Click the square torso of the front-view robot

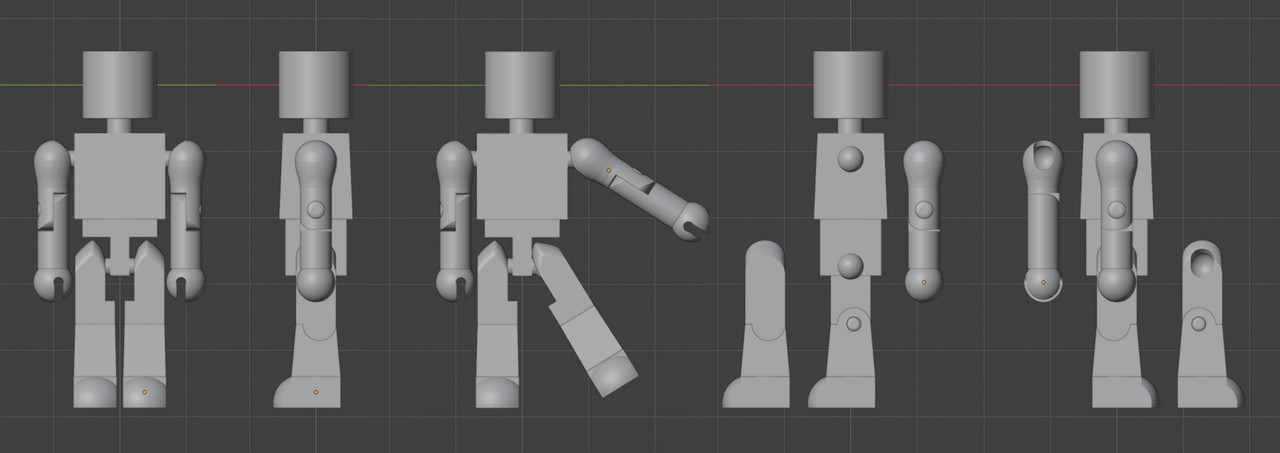click(119, 178)
